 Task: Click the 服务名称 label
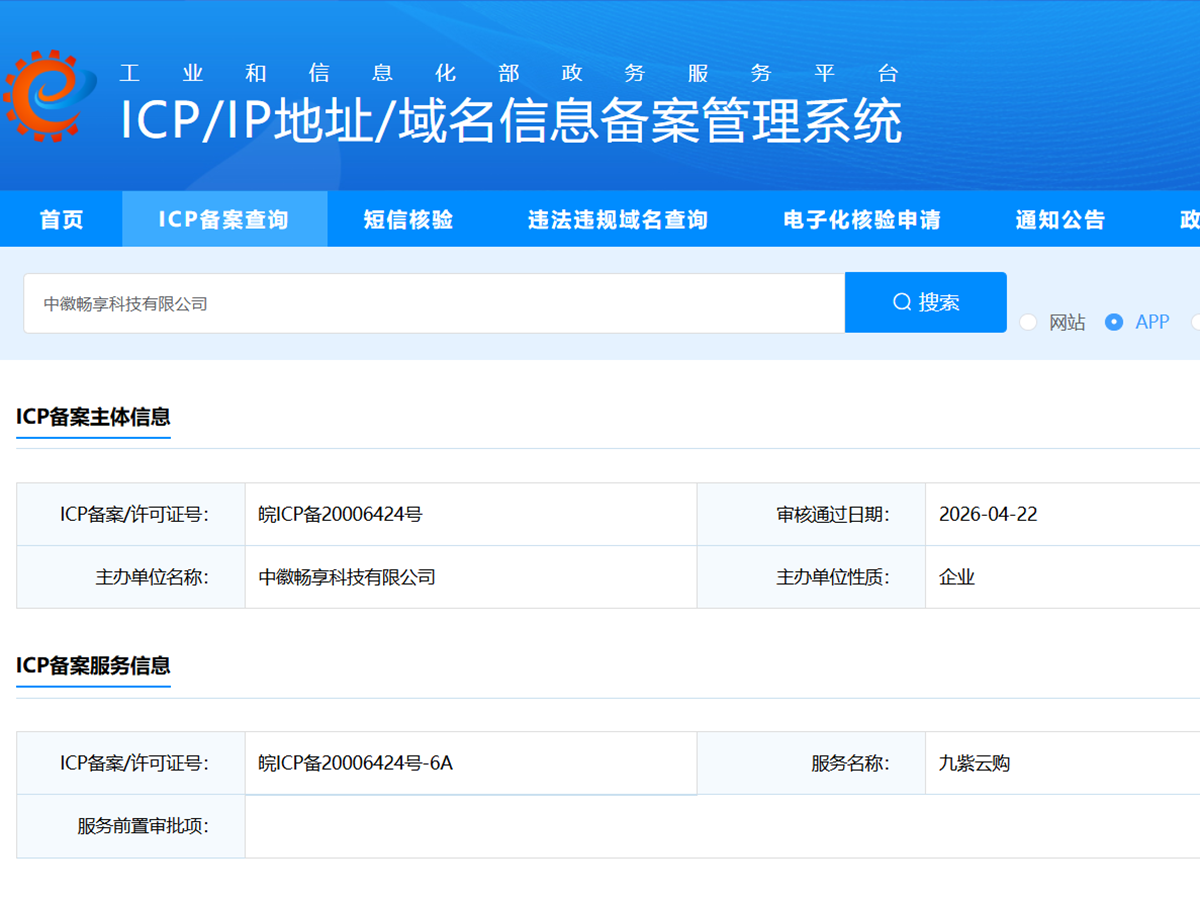click(850, 763)
